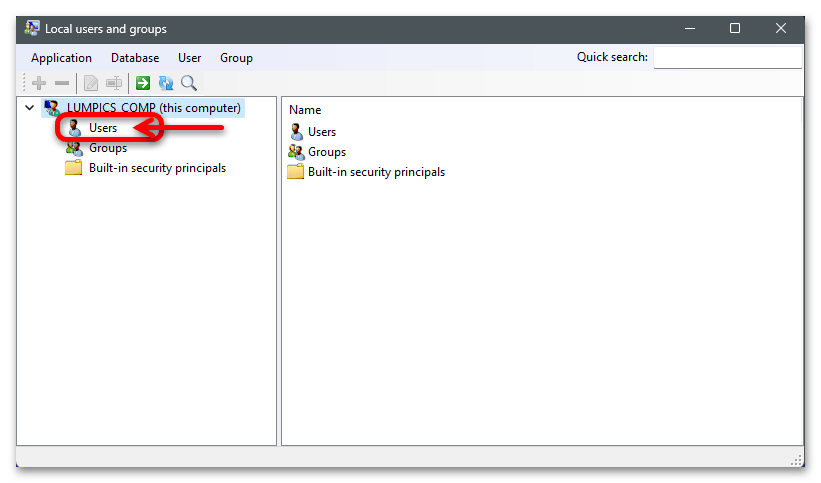Click the rename toolbar icon
The height and width of the screenshot is (483, 821).
point(114,83)
